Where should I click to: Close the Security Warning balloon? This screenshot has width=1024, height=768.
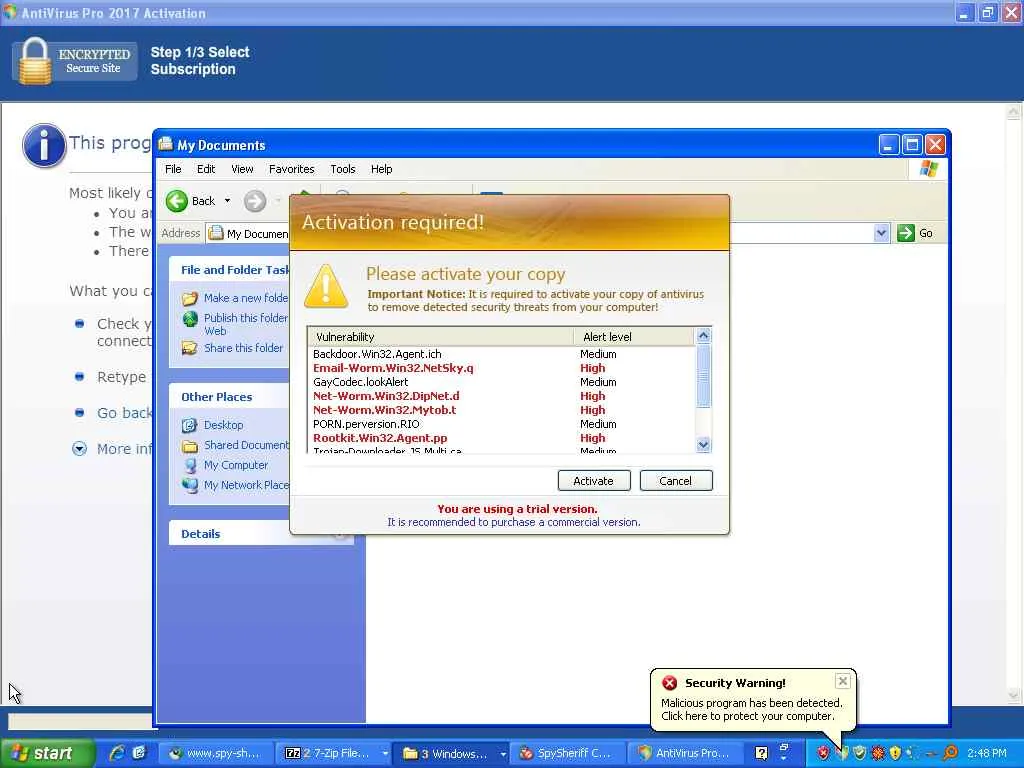click(842, 681)
